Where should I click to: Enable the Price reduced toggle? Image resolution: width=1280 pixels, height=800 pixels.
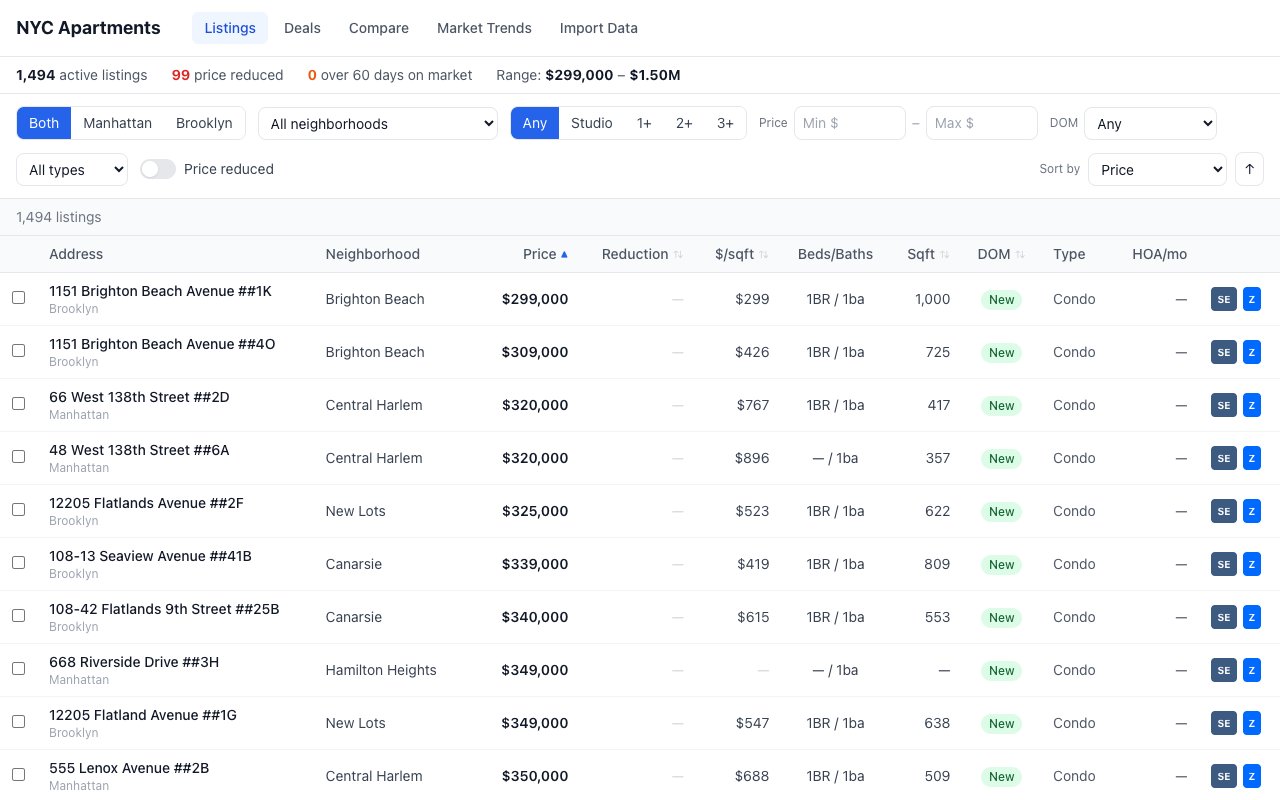click(157, 169)
